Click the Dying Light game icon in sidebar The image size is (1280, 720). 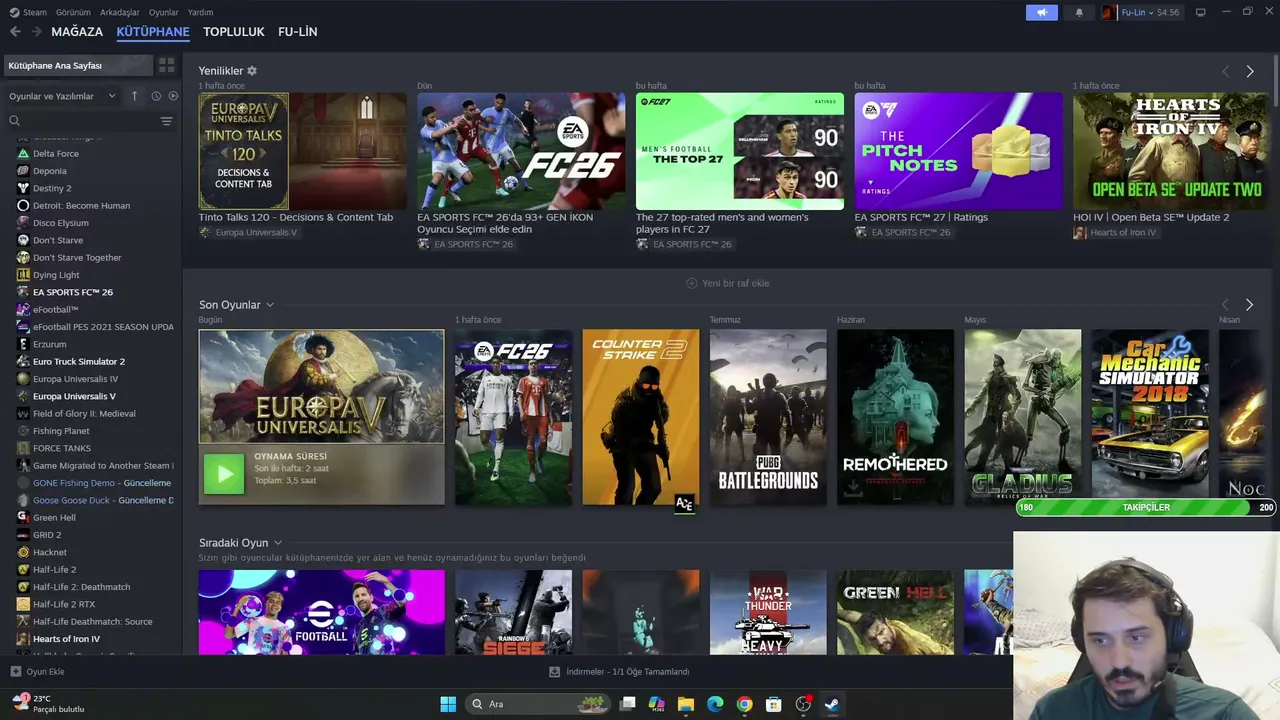23,275
